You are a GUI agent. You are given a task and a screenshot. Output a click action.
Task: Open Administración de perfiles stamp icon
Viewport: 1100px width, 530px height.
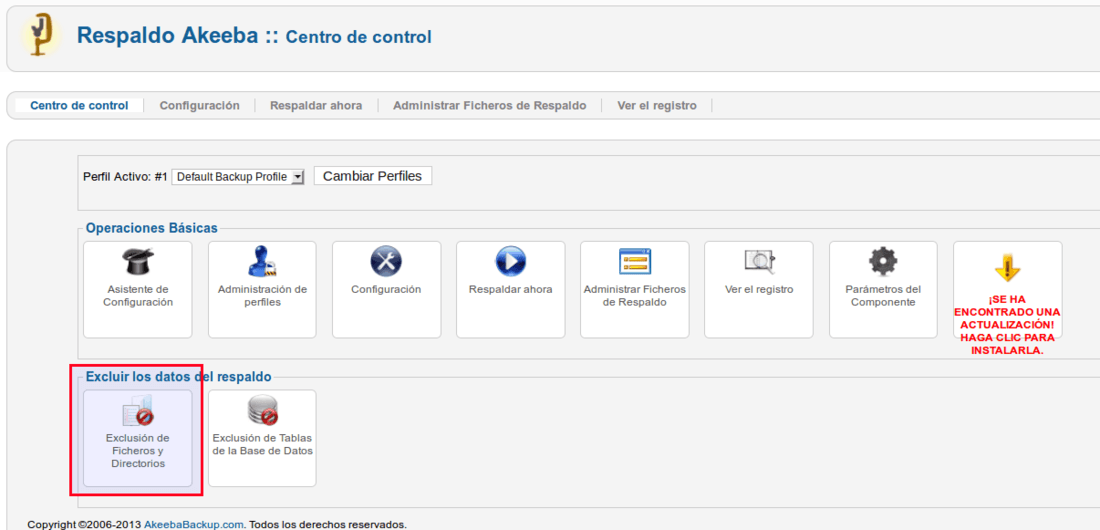pyautogui.click(x=262, y=262)
